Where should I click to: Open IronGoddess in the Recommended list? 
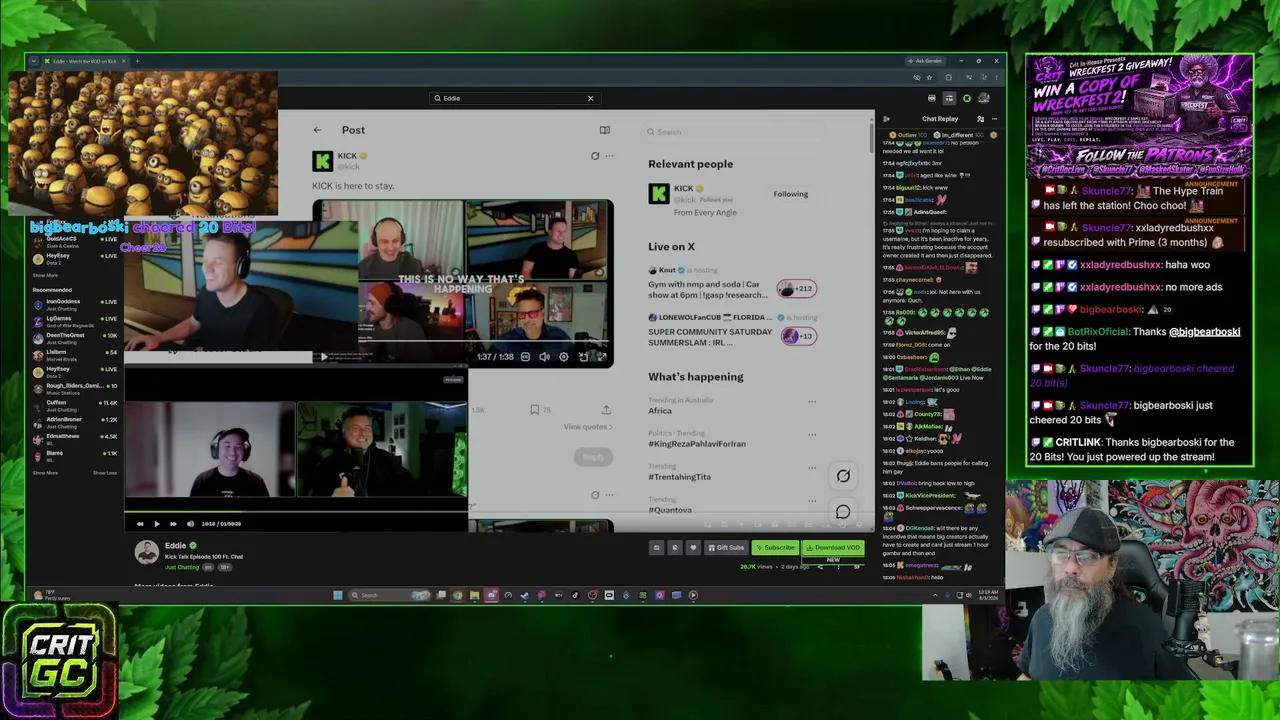tap(73, 304)
